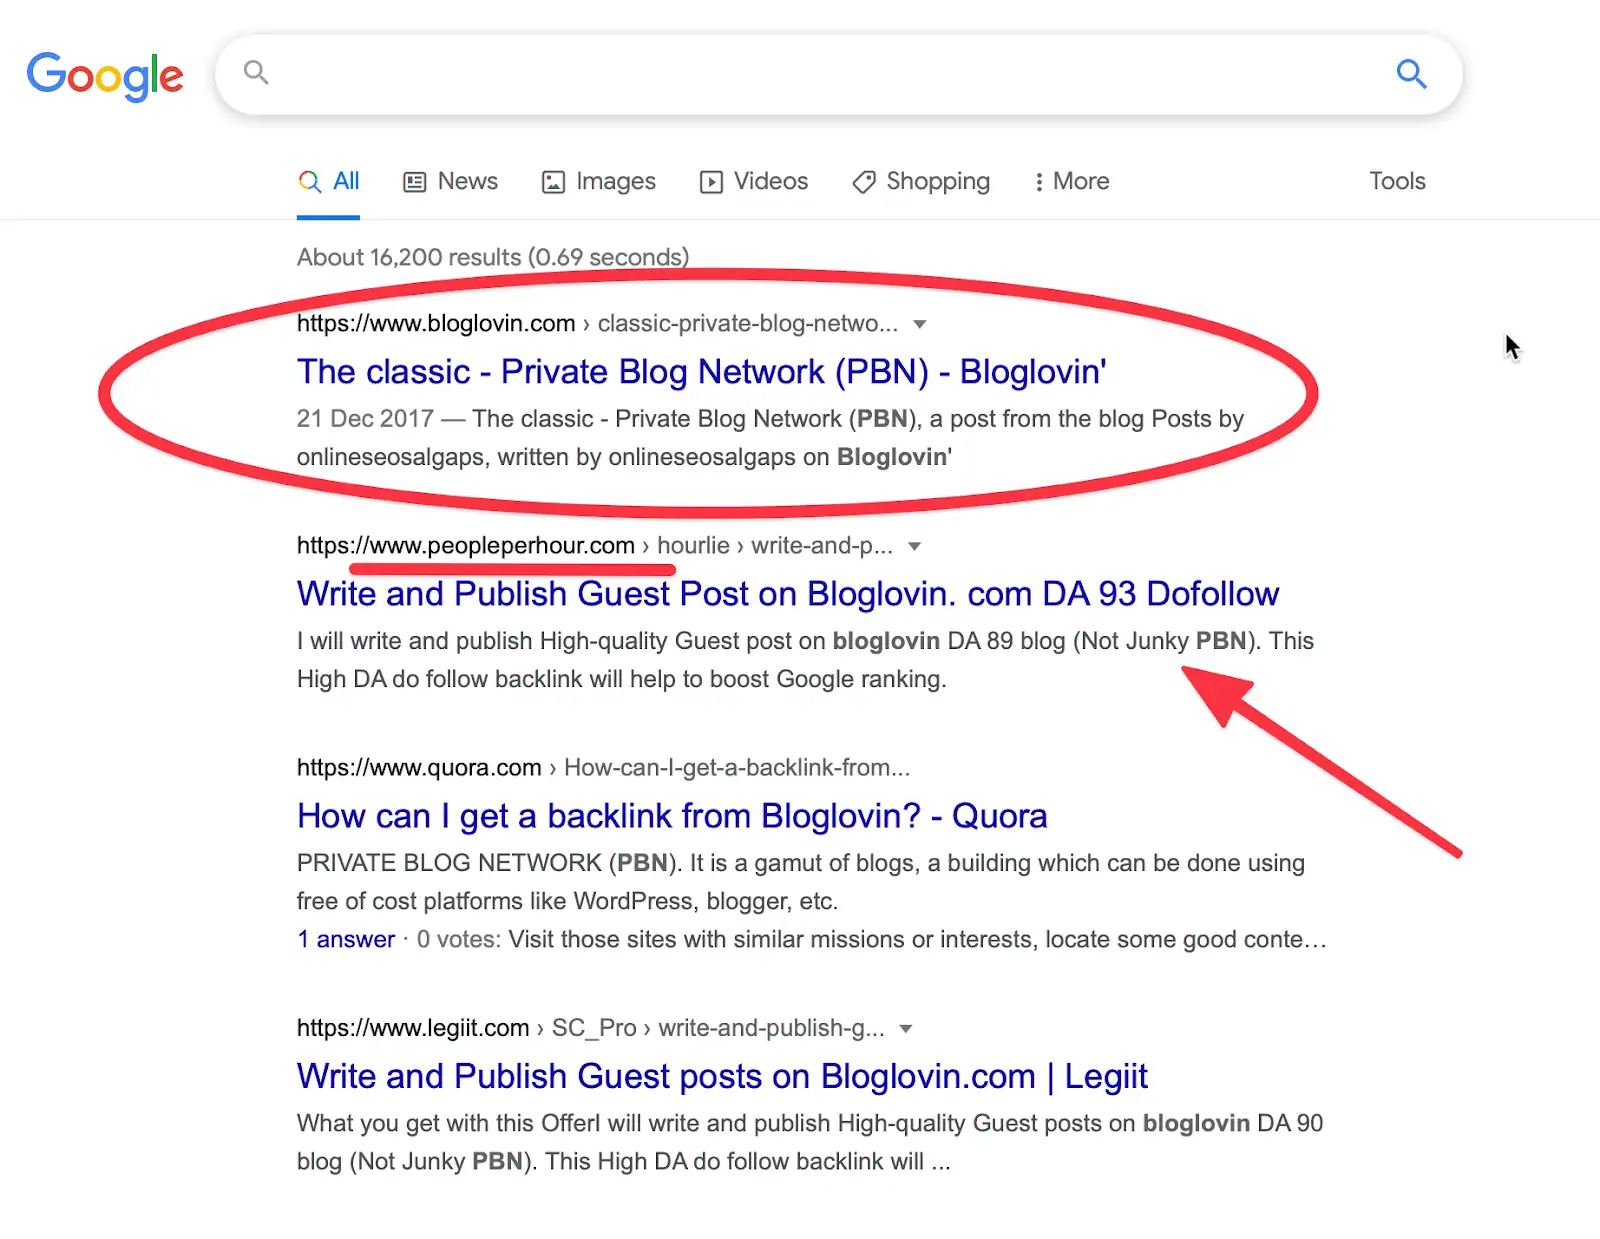Click the '21 Dec 2017' date in first snippet
The height and width of the screenshot is (1239, 1600).
coord(365,419)
